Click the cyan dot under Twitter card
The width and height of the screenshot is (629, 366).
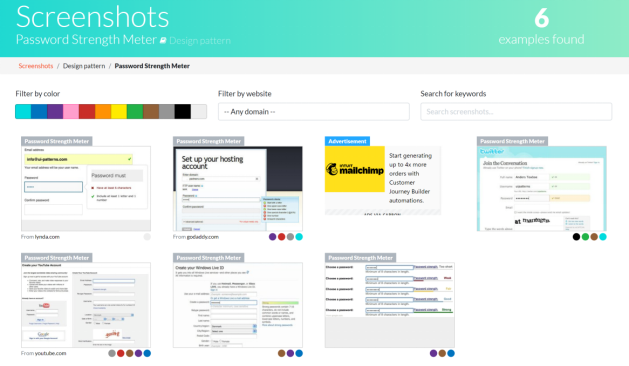coord(603,237)
